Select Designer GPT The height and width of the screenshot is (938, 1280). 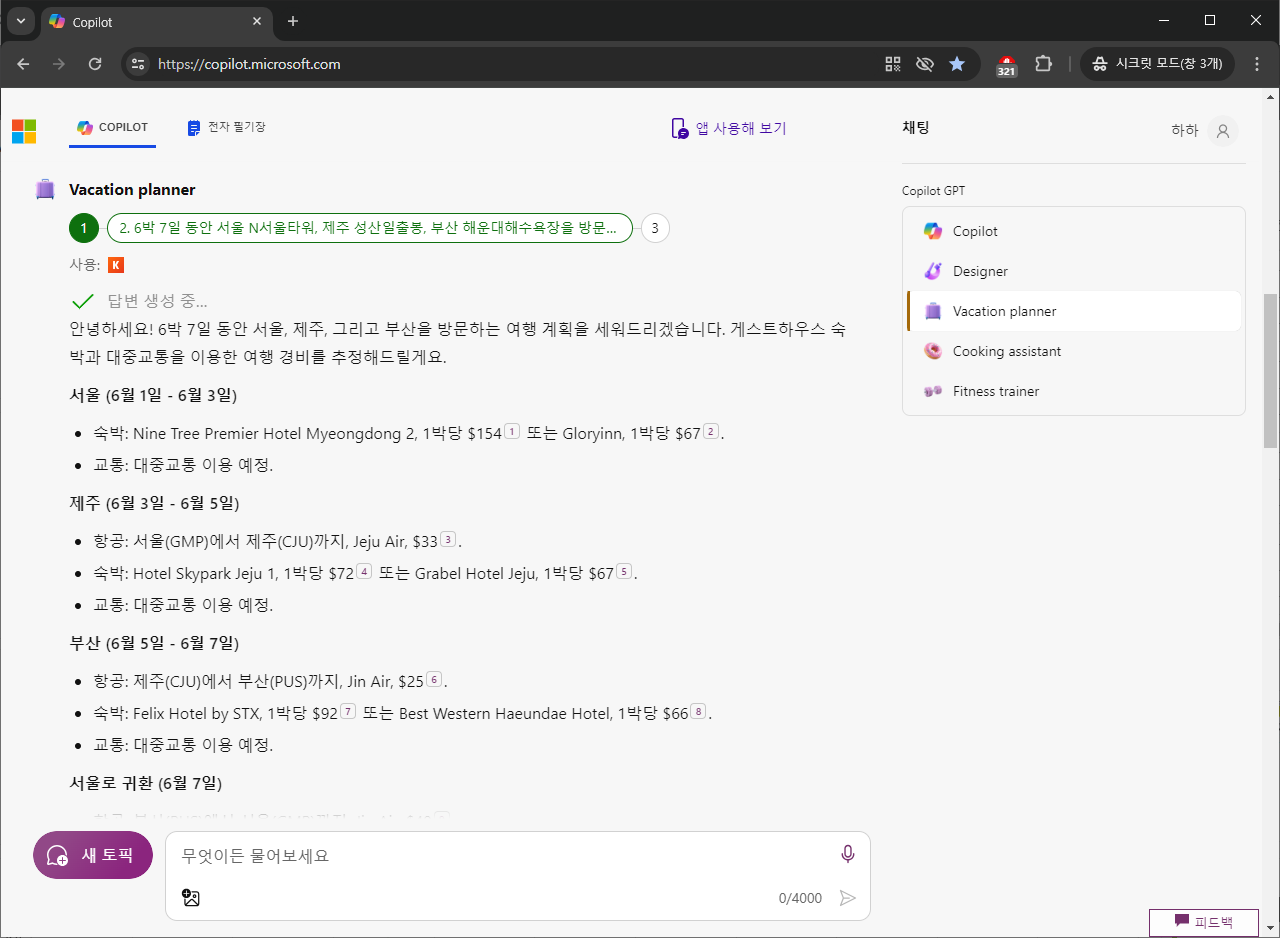point(1074,271)
